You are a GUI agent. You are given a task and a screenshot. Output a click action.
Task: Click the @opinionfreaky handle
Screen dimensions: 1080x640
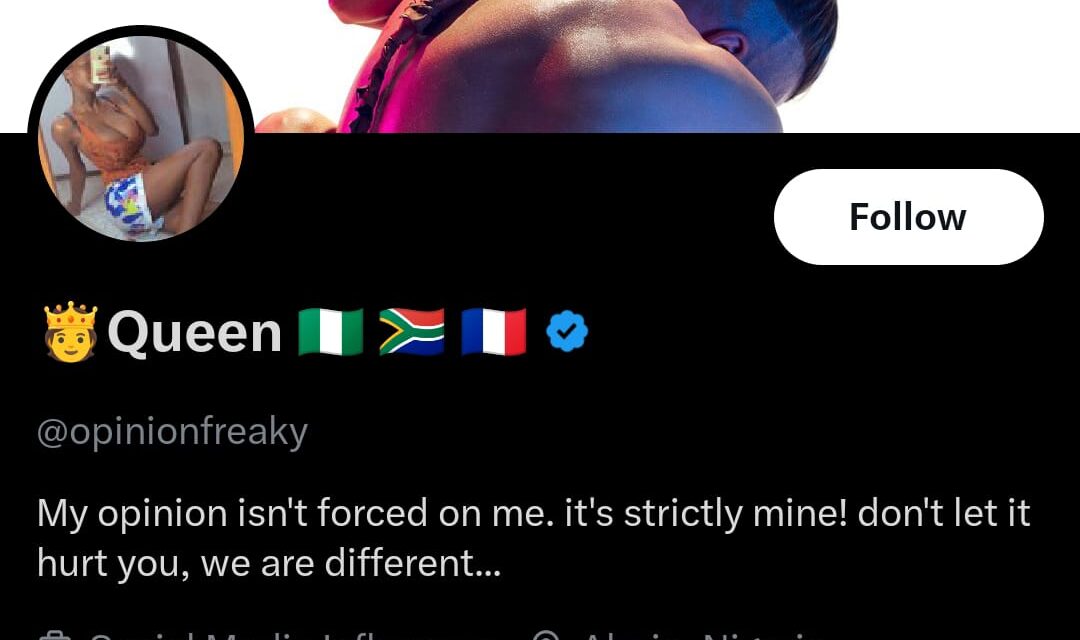(172, 433)
